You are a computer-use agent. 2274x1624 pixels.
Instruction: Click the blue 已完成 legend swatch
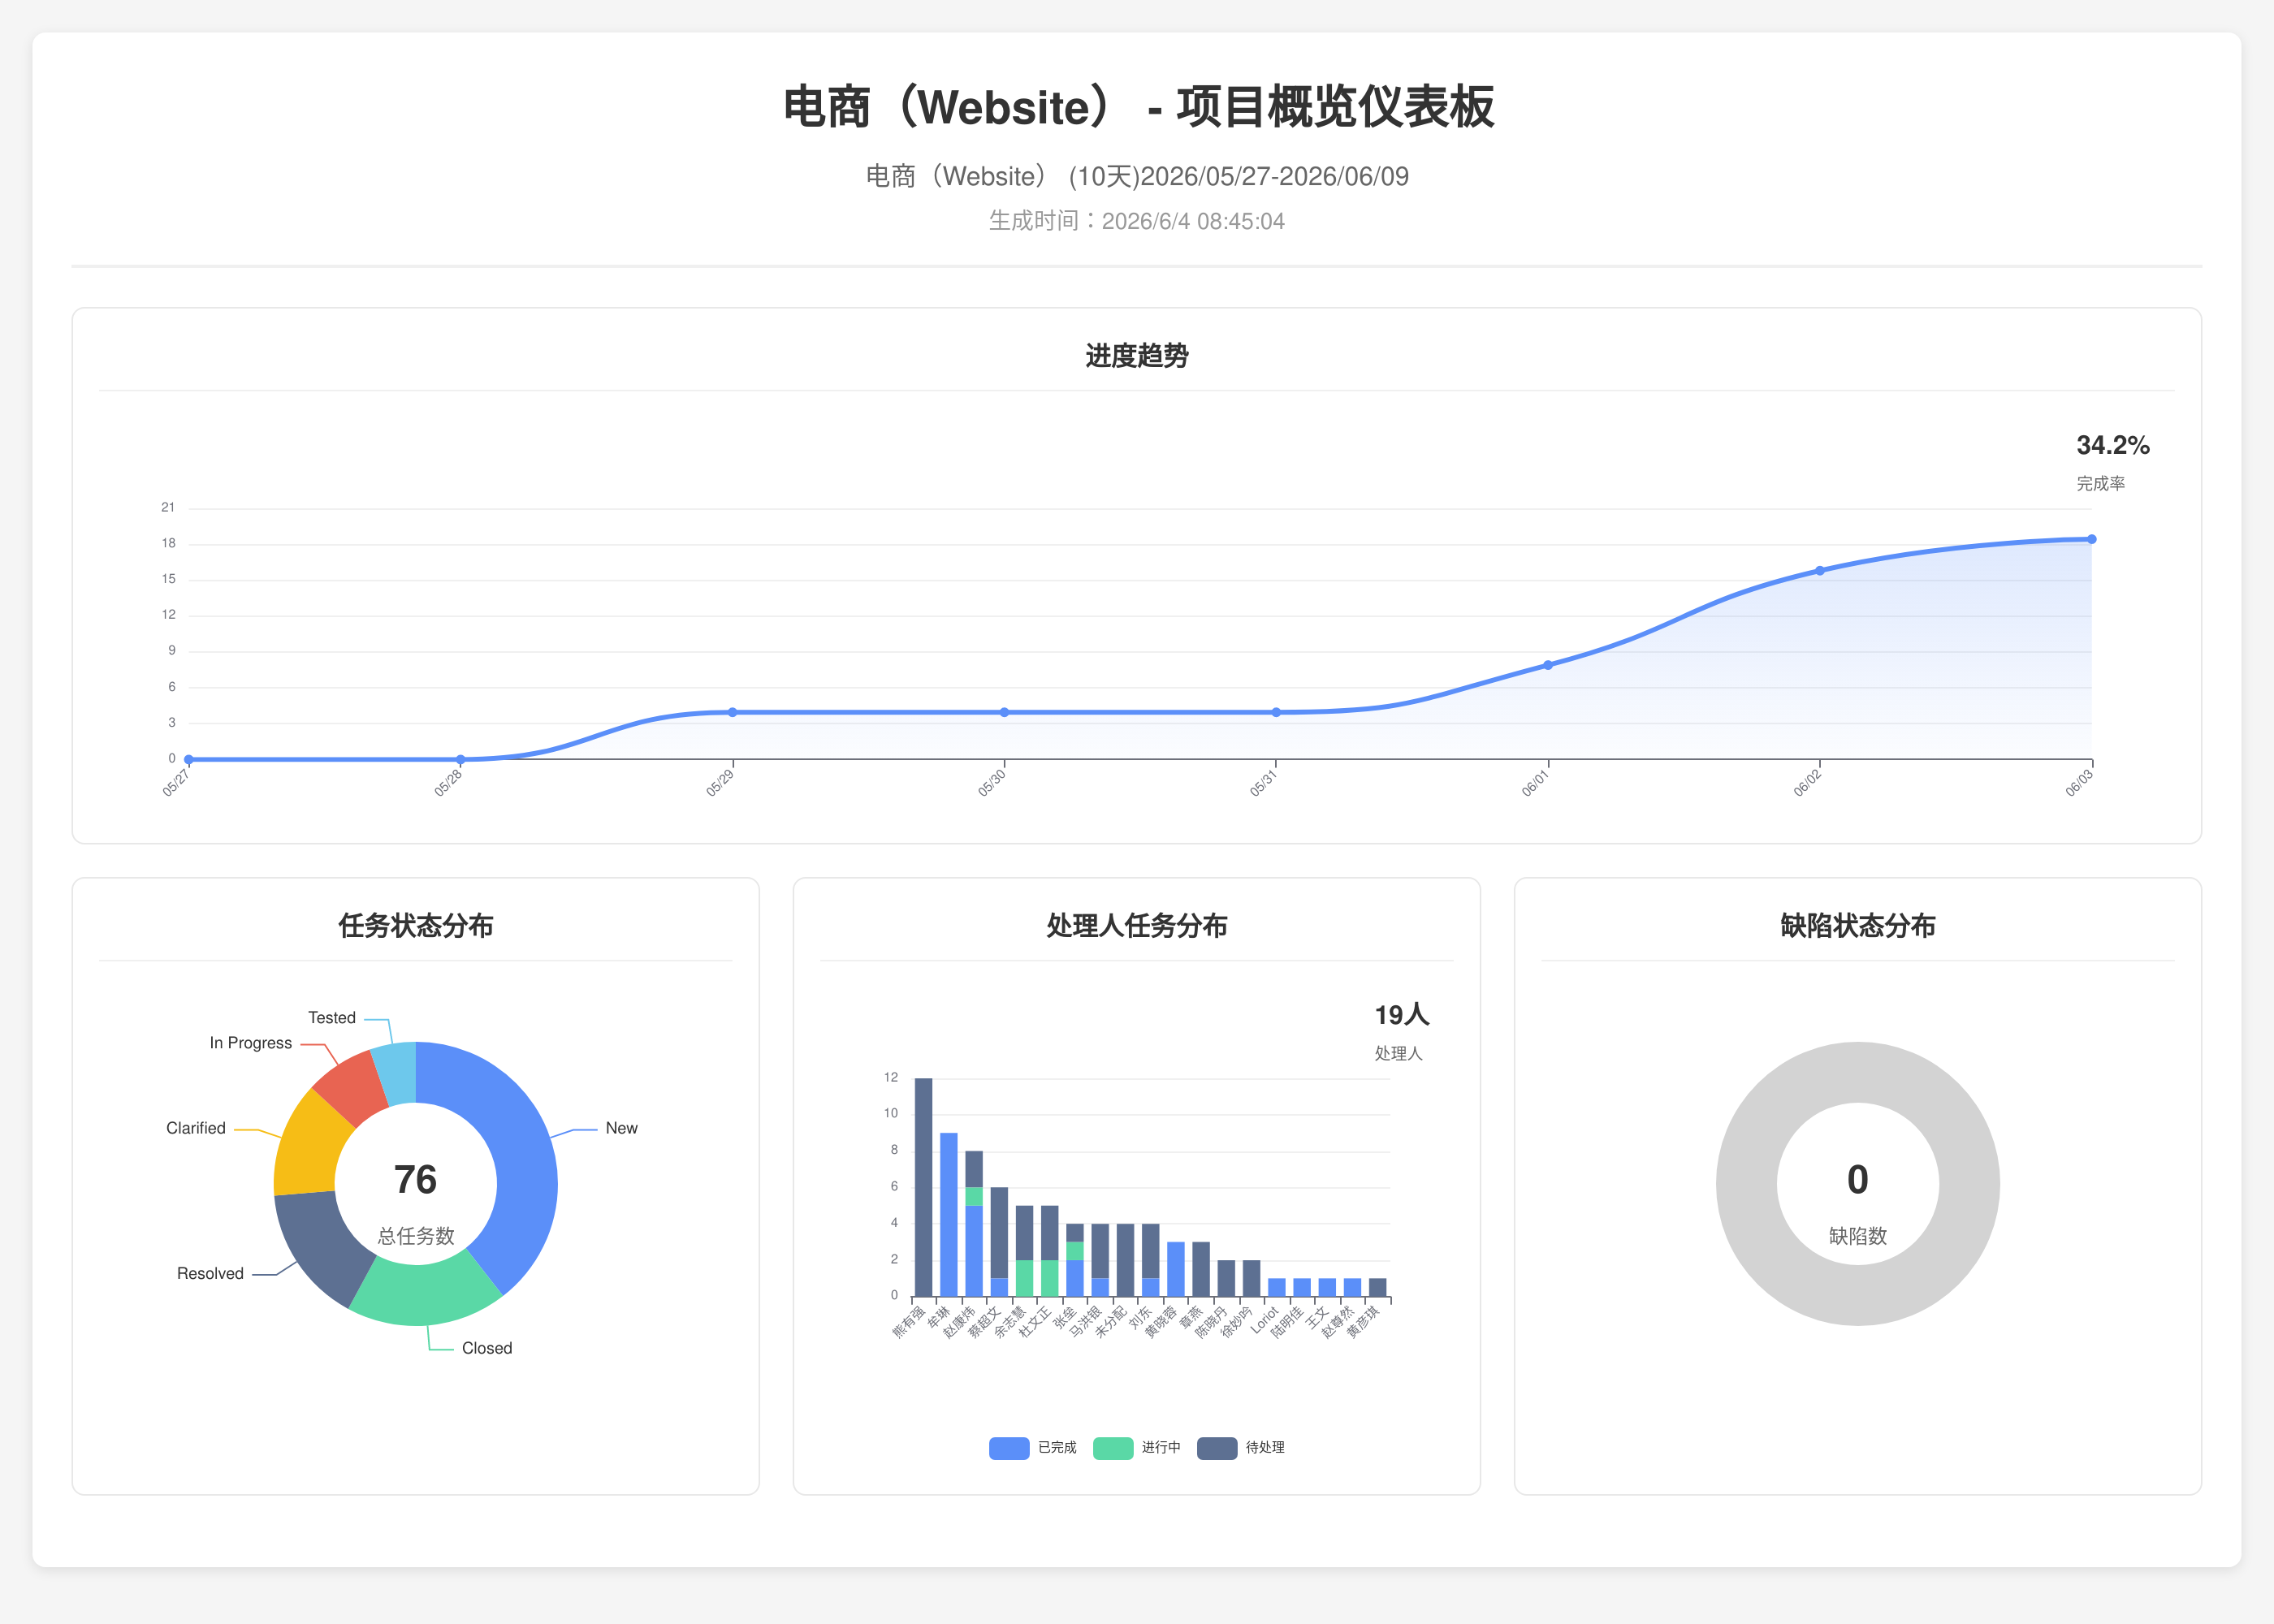point(1009,1448)
